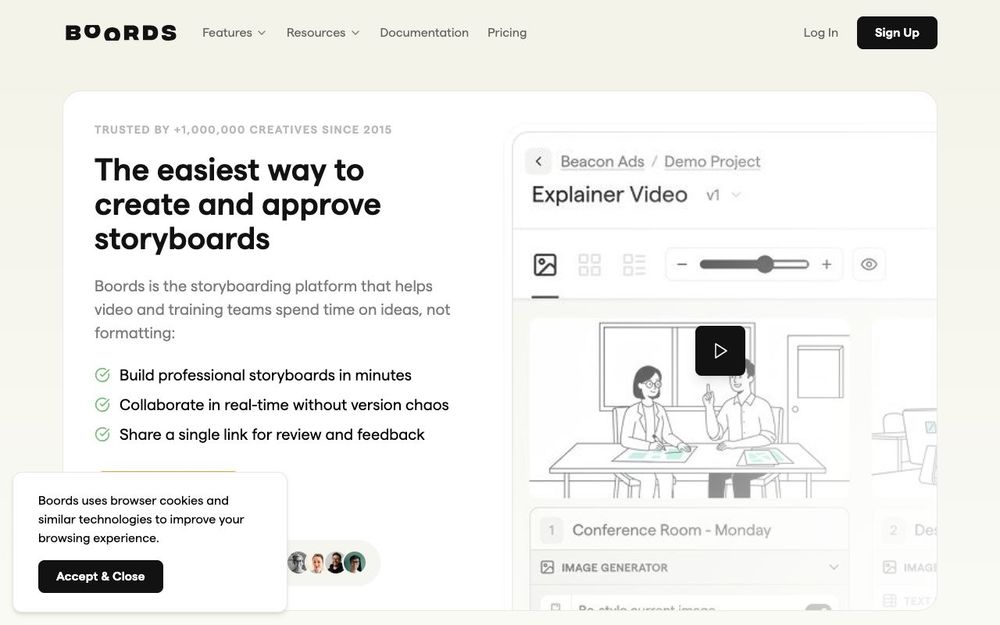The height and width of the screenshot is (625, 1000).
Task: Click the minus zoom-out icon
Action: [x=682, y=264]
